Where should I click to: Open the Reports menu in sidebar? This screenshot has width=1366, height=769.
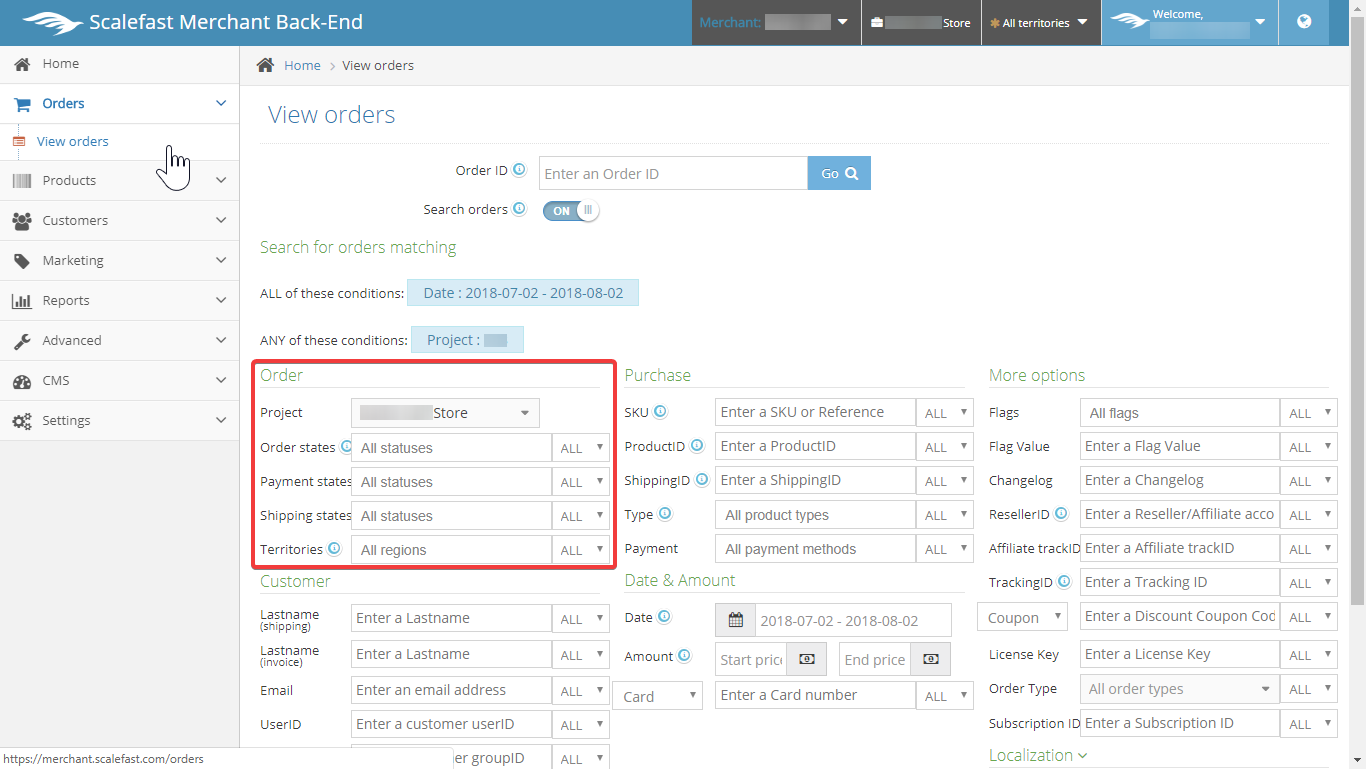pyautogui.click(x=120, y=301)
